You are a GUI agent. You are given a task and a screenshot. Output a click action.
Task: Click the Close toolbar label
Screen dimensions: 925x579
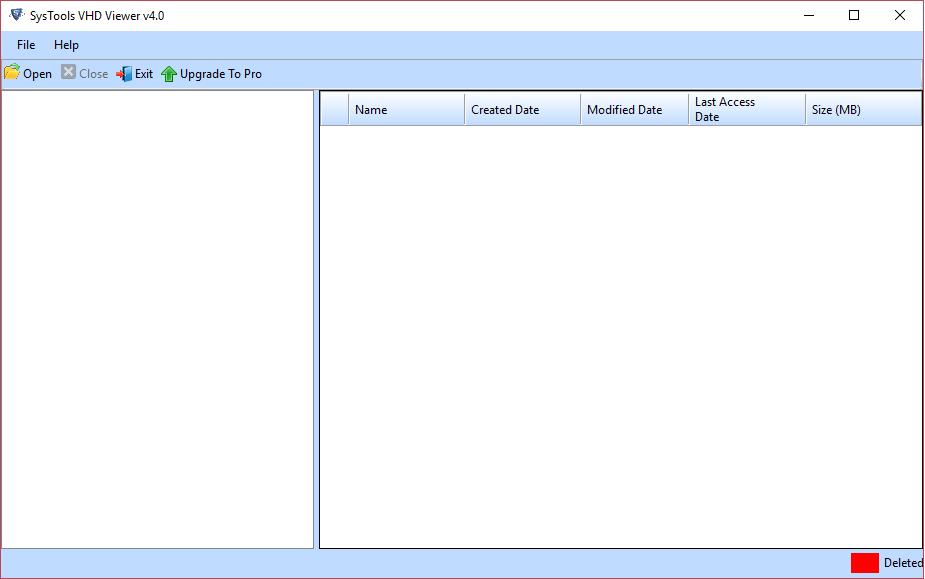[x=93, y=74]
